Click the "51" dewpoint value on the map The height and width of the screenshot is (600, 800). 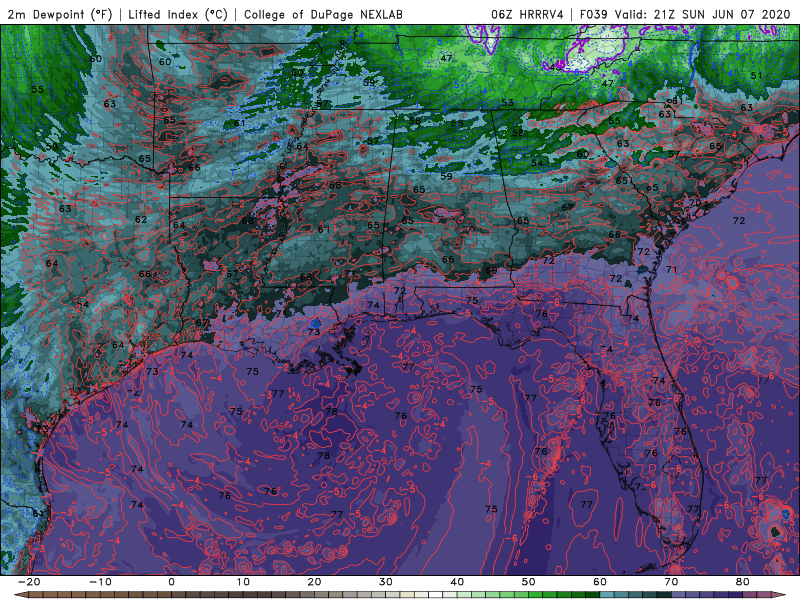[x=756, y=76]
